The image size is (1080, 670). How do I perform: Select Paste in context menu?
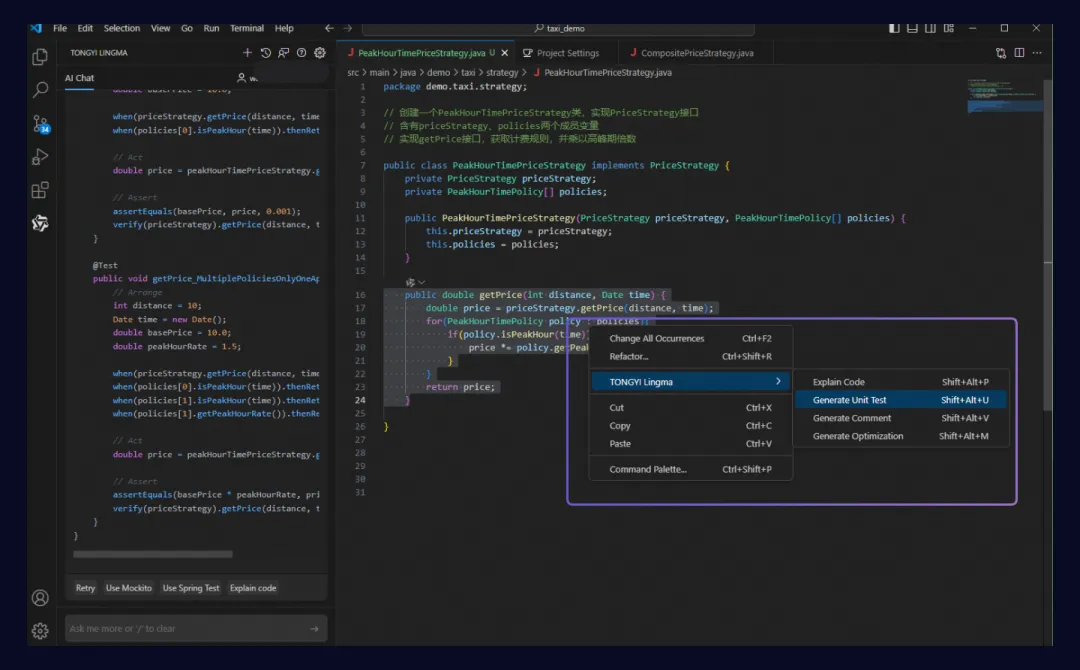[690, 443]
